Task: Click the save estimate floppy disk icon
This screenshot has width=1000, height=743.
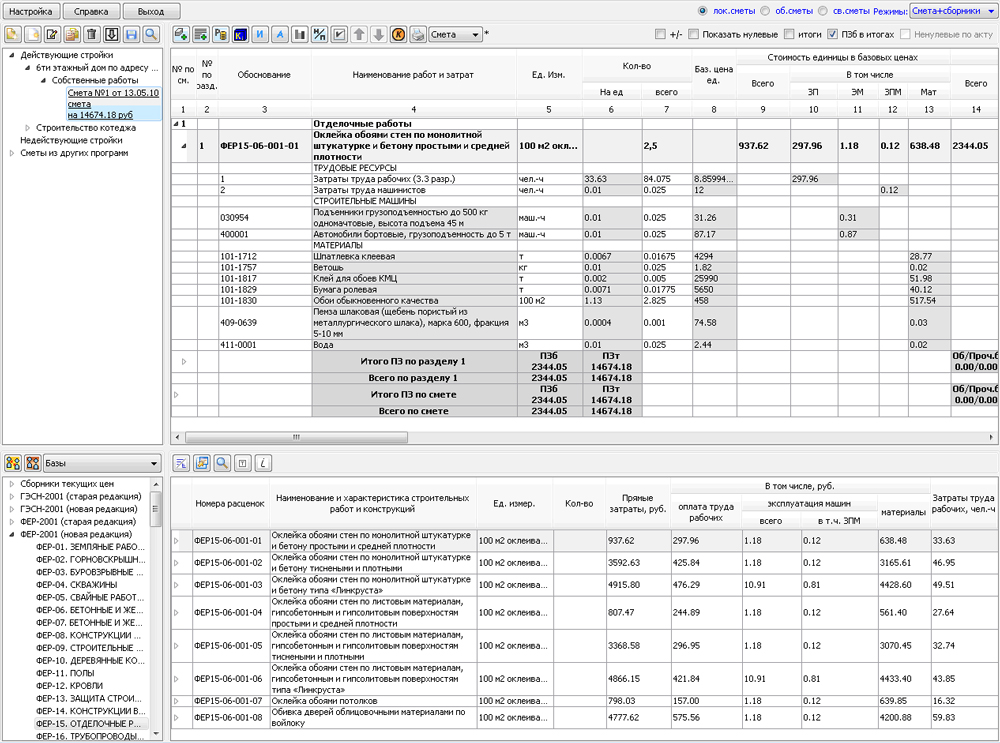Action: (131, 35)
